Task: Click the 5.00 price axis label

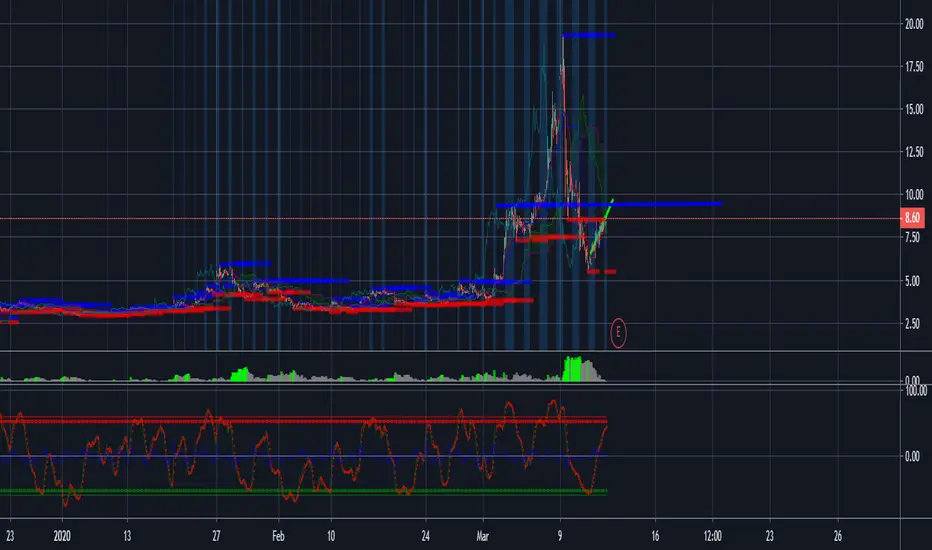Action: click(x=912, y=281)
